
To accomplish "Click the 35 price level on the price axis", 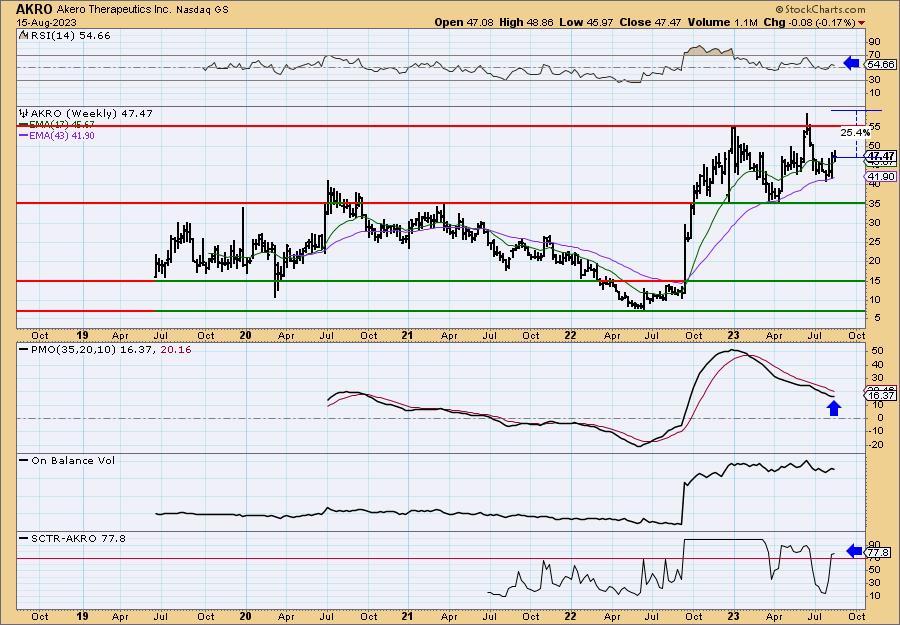I will pyautogui.click(x=875, y=203).
